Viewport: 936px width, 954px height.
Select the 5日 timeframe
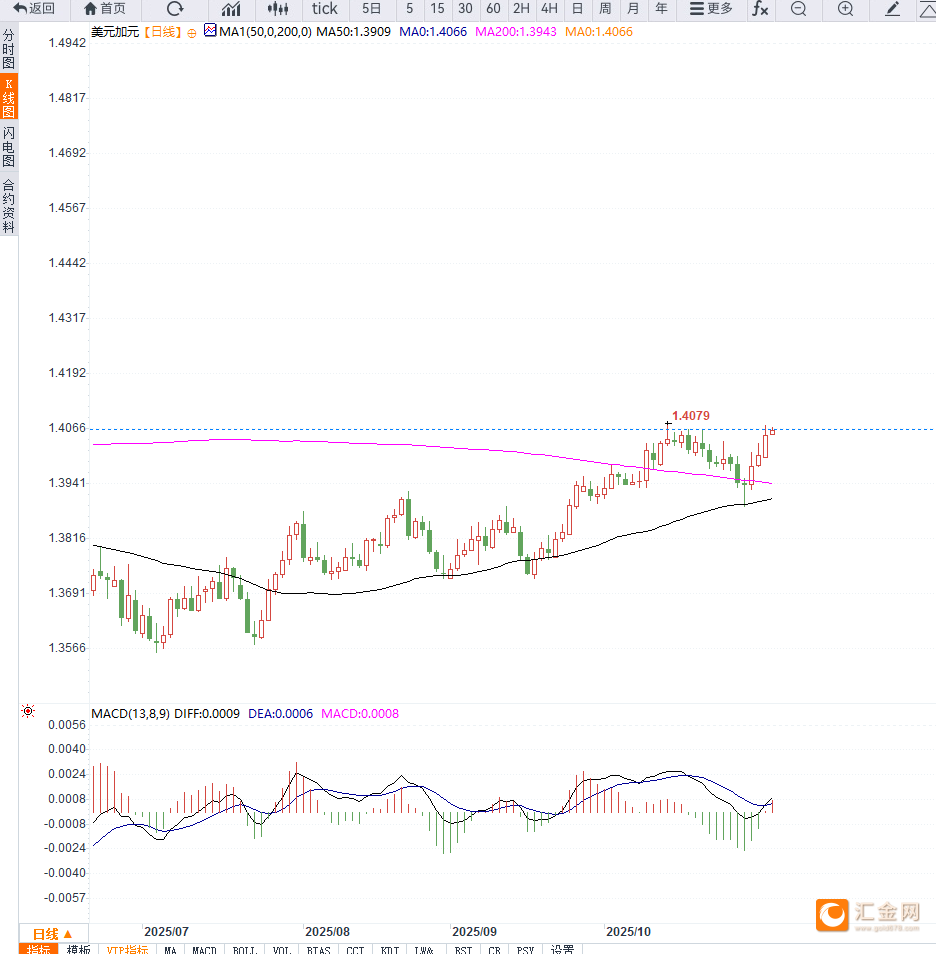pos(371,9)
